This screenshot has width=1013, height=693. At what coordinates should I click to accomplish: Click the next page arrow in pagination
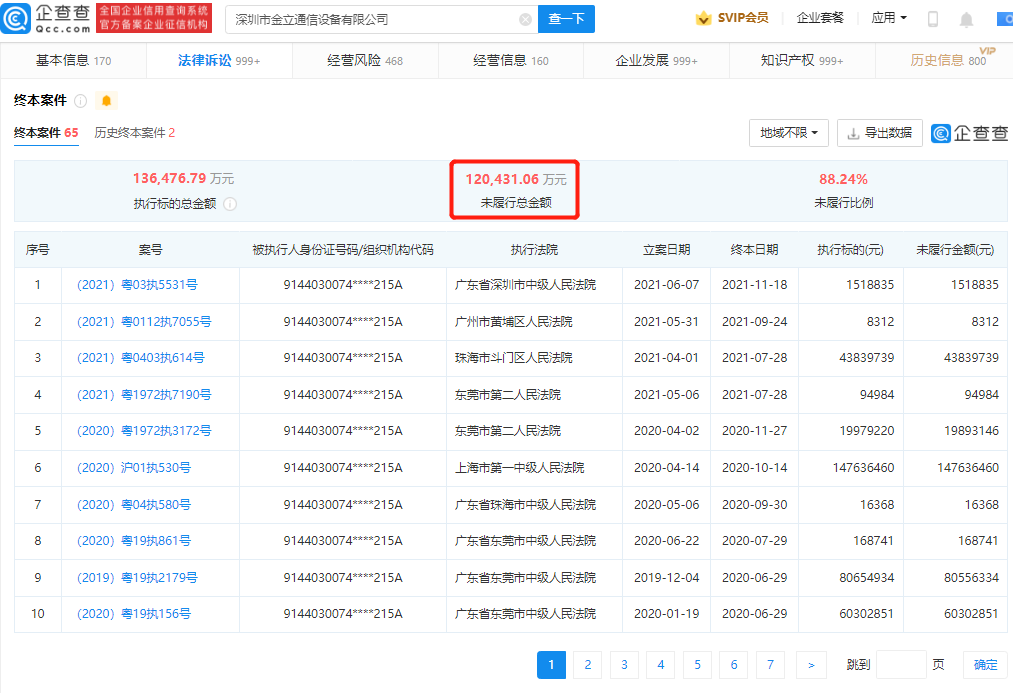tap(811, 664)
